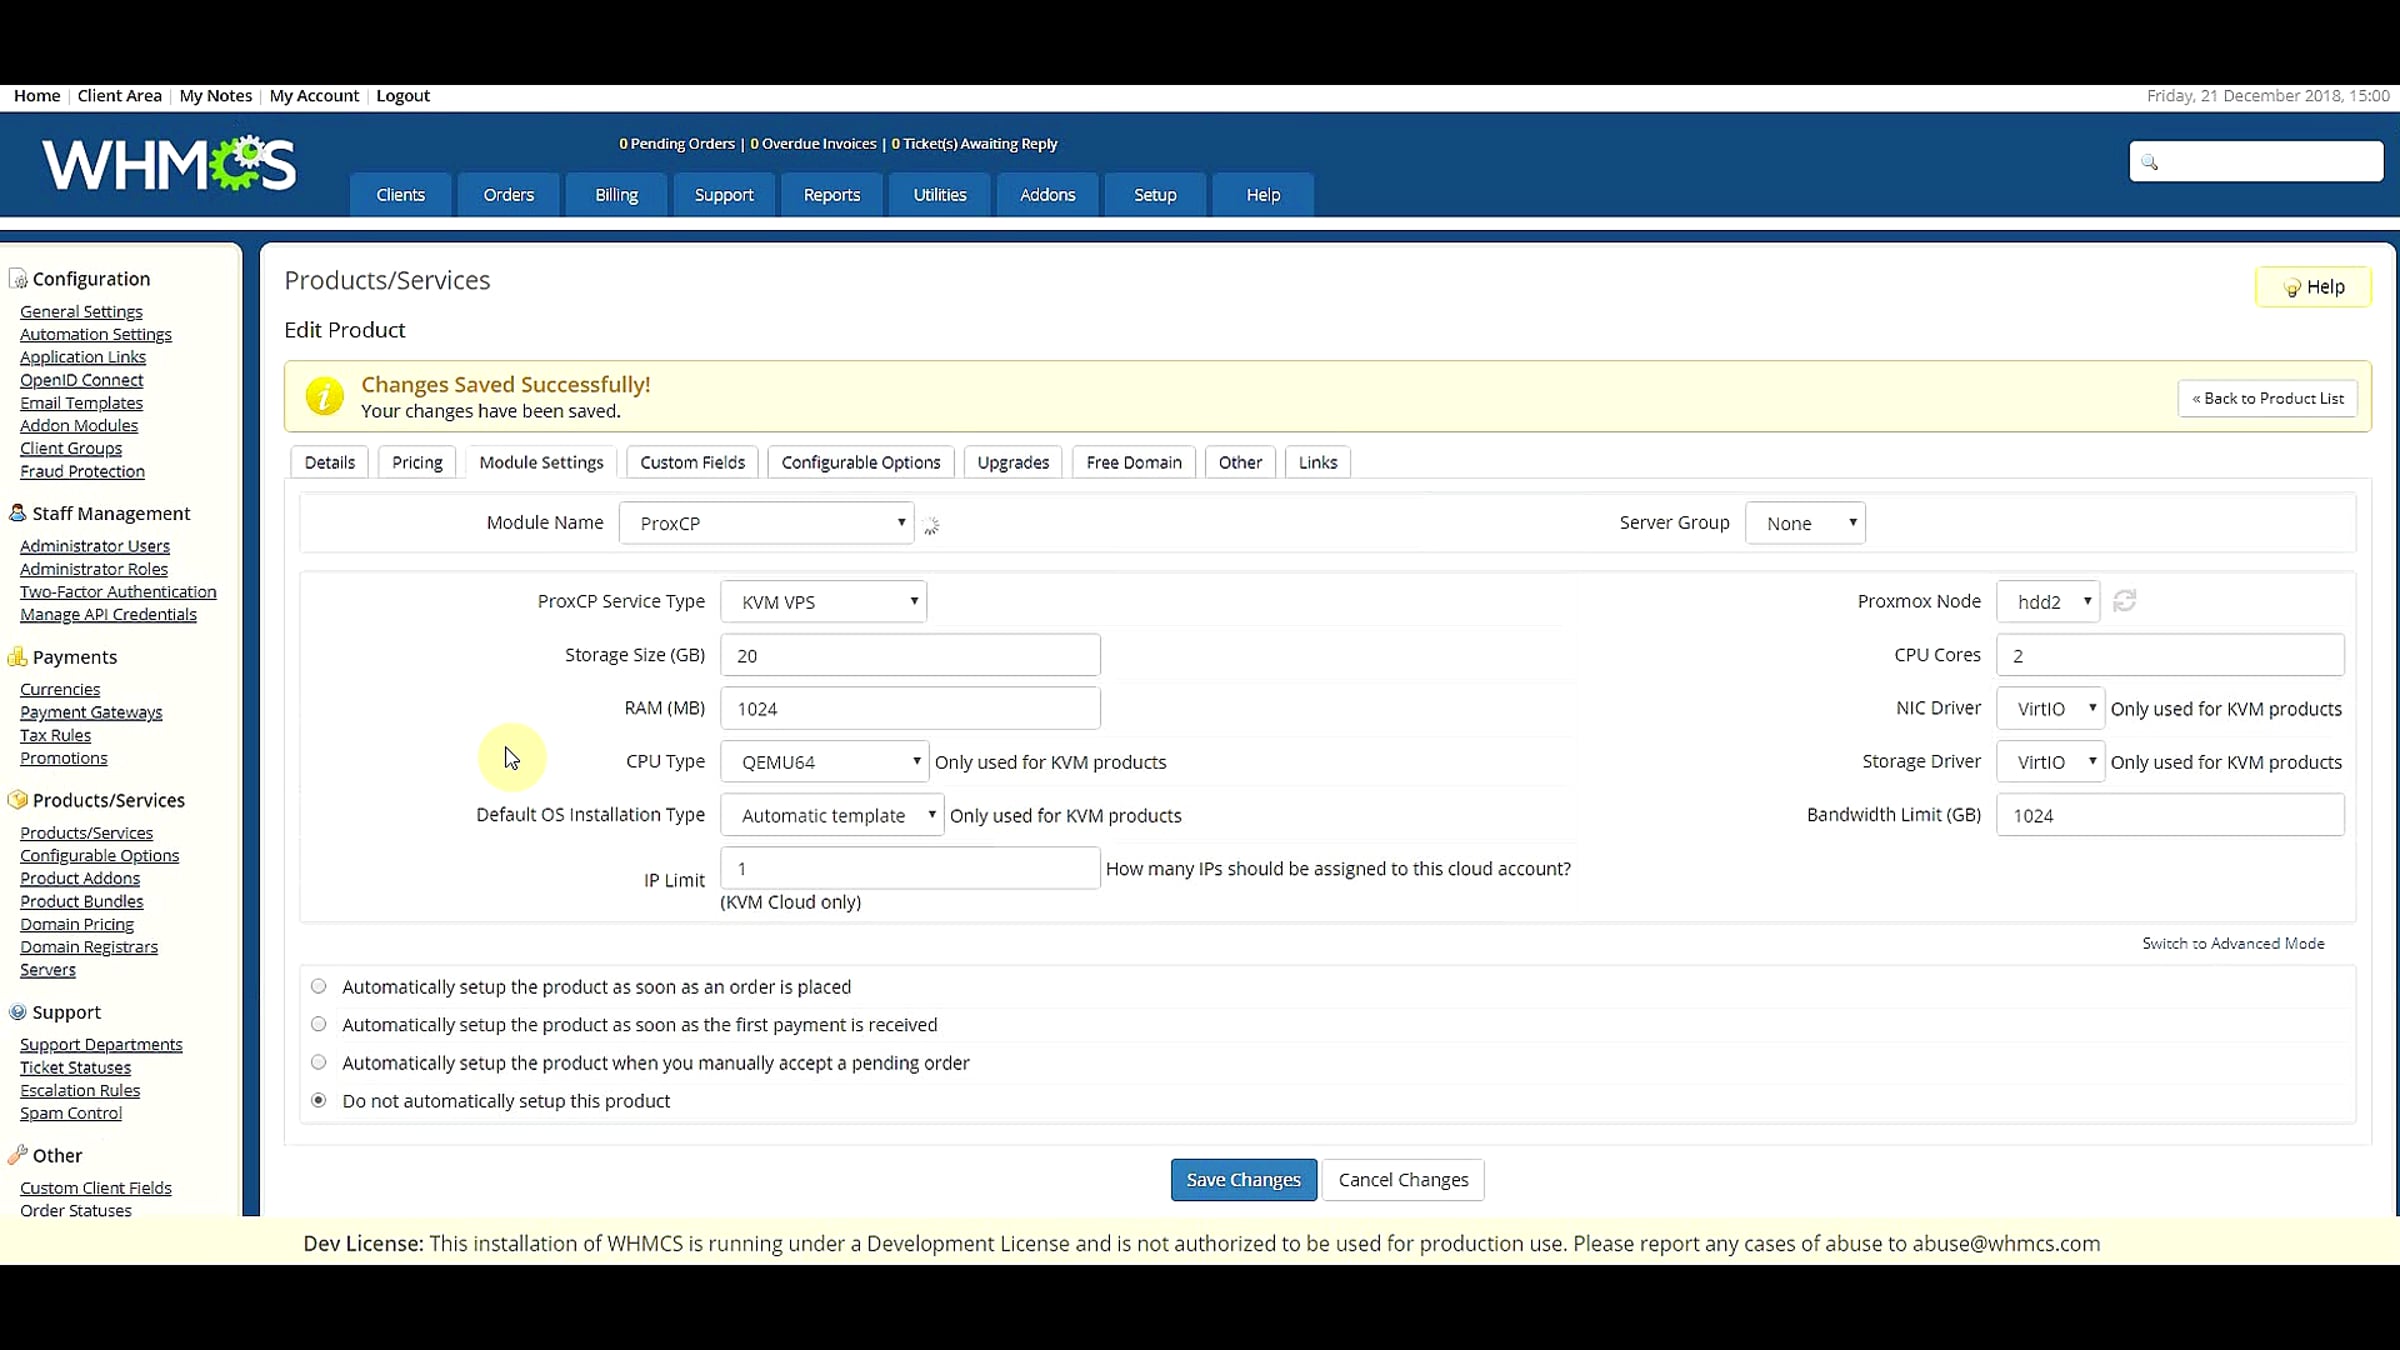Click the Proxmox Node refresh icon
This screenshot has height=1350, width=2400.
click(2125, 601)
